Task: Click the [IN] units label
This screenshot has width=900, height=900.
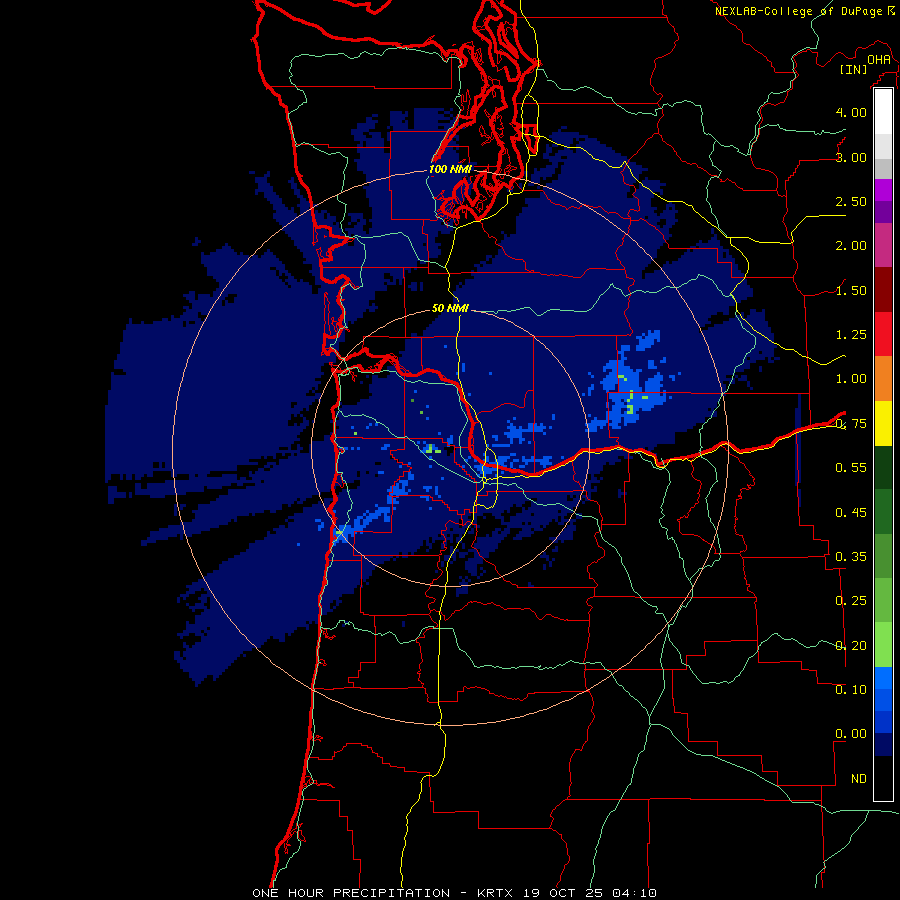Action: pyautogui.click(x=854, y=69)
